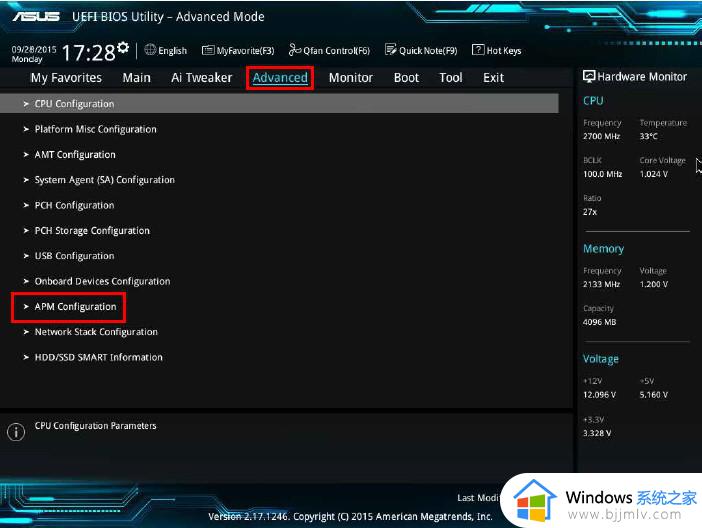Click the language globe icon
The image size is (702, 528).
150,50
